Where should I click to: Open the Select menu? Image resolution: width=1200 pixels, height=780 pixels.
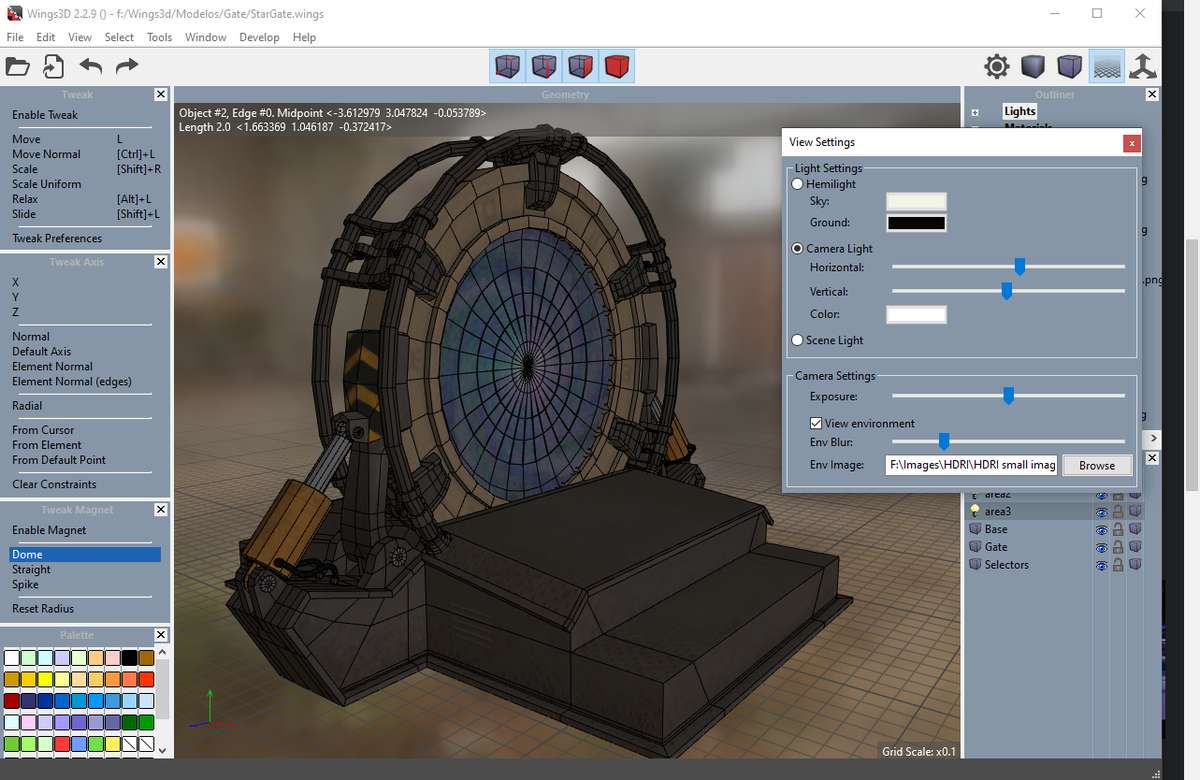click(x=119, y=37)
